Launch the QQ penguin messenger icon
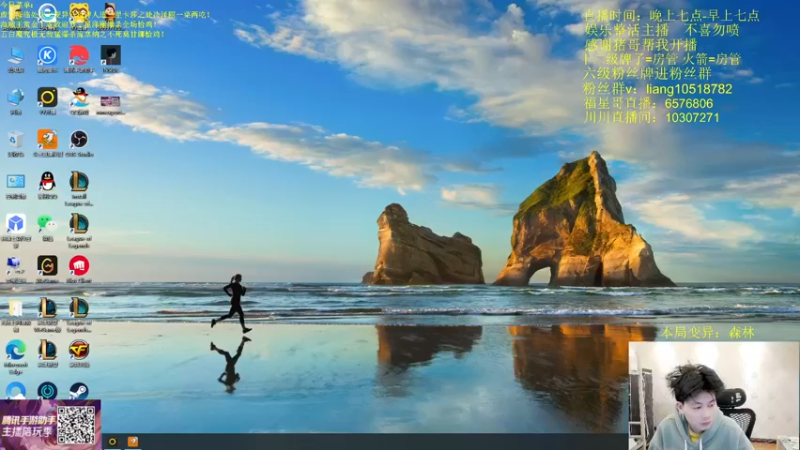This screenshot has height=450, width=800. [x=47, y=182]
